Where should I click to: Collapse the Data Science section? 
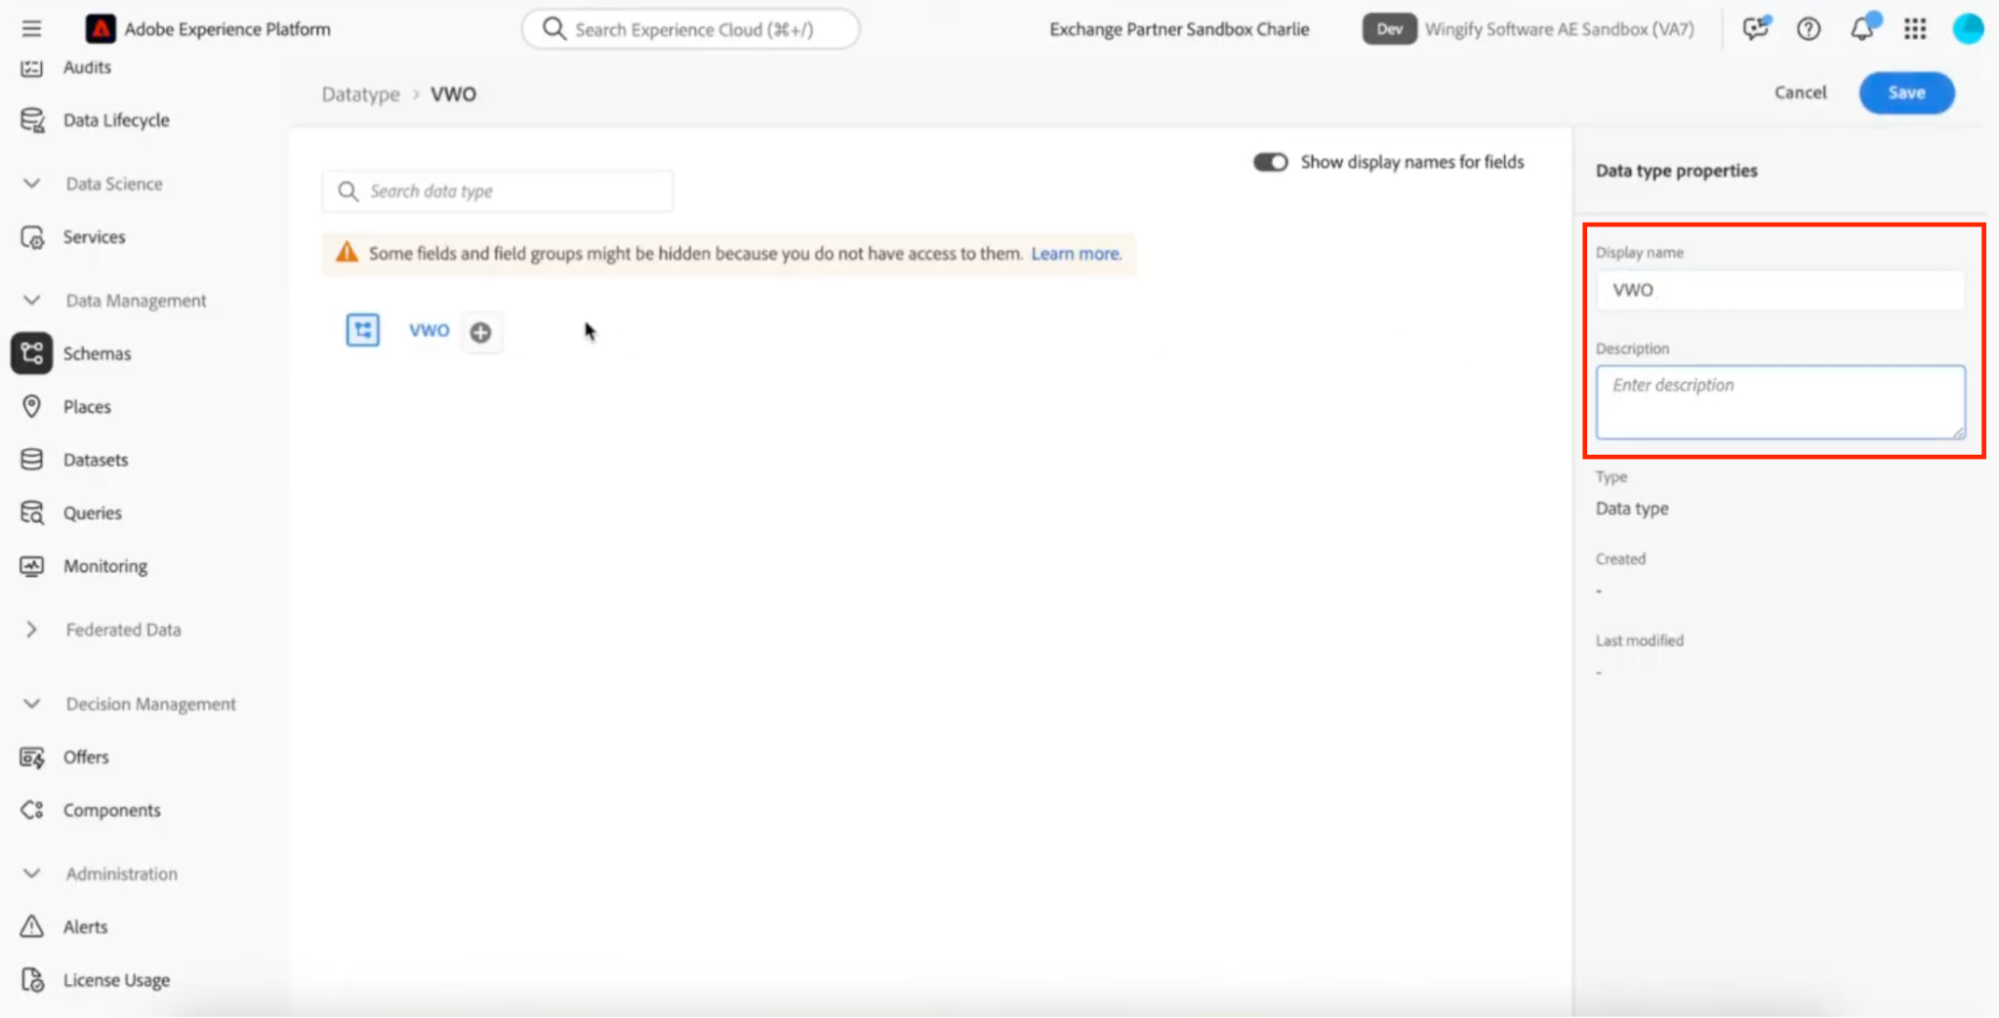click(32, 184)
